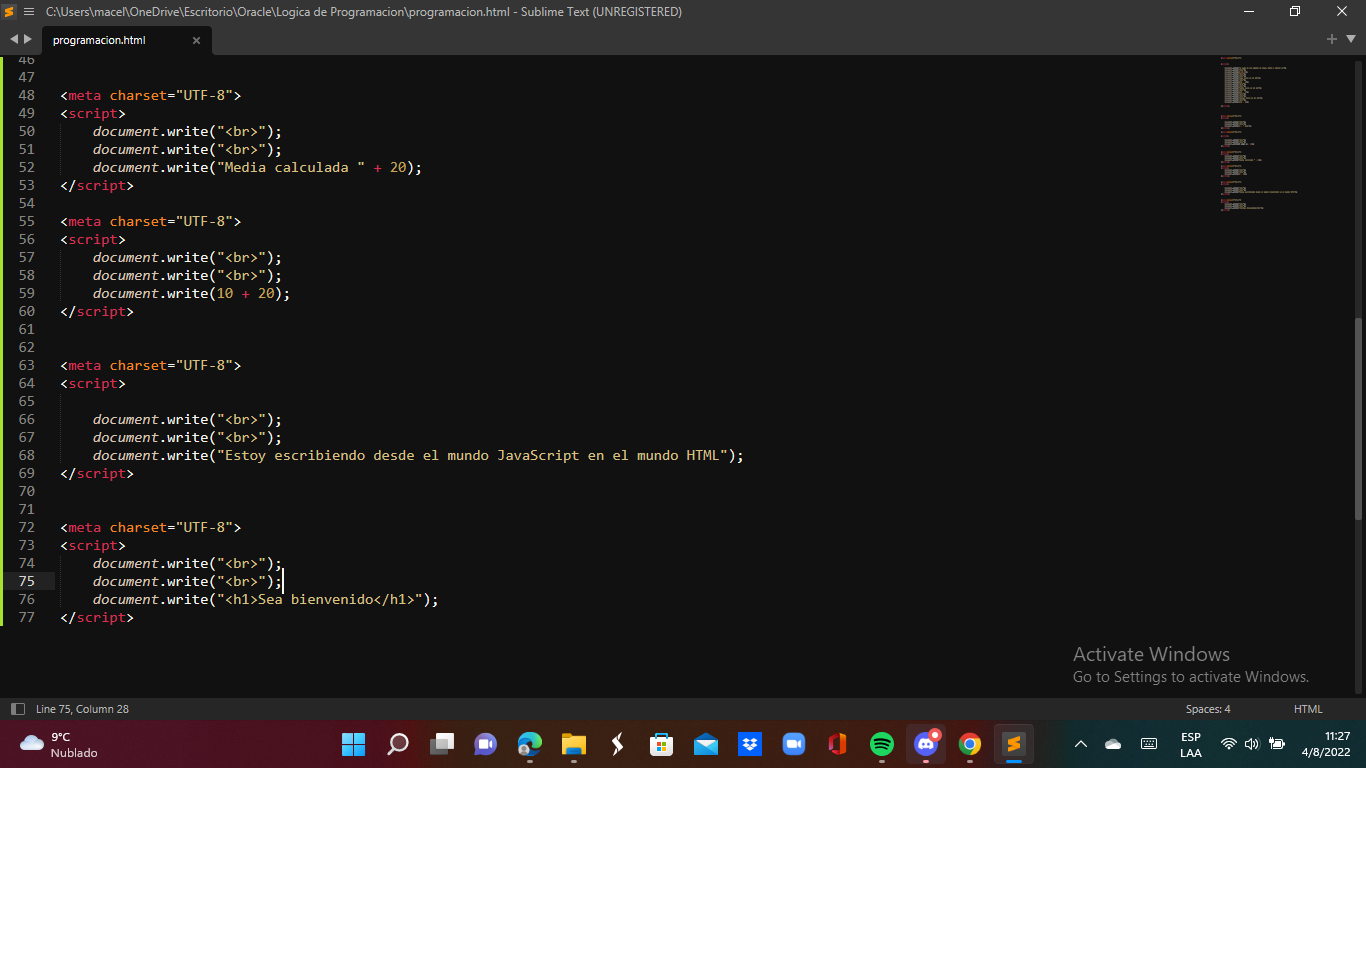The height and width of the screenshot is (960, 1366).
Task: Switch the ESP LAA keyboard language
Action: point(1190,744)
